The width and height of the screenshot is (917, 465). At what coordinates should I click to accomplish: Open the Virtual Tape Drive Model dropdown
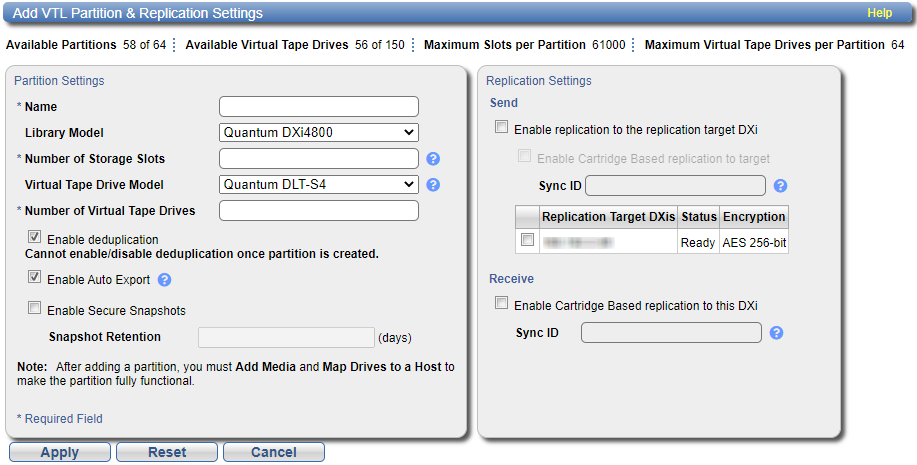tap(318, 185)
